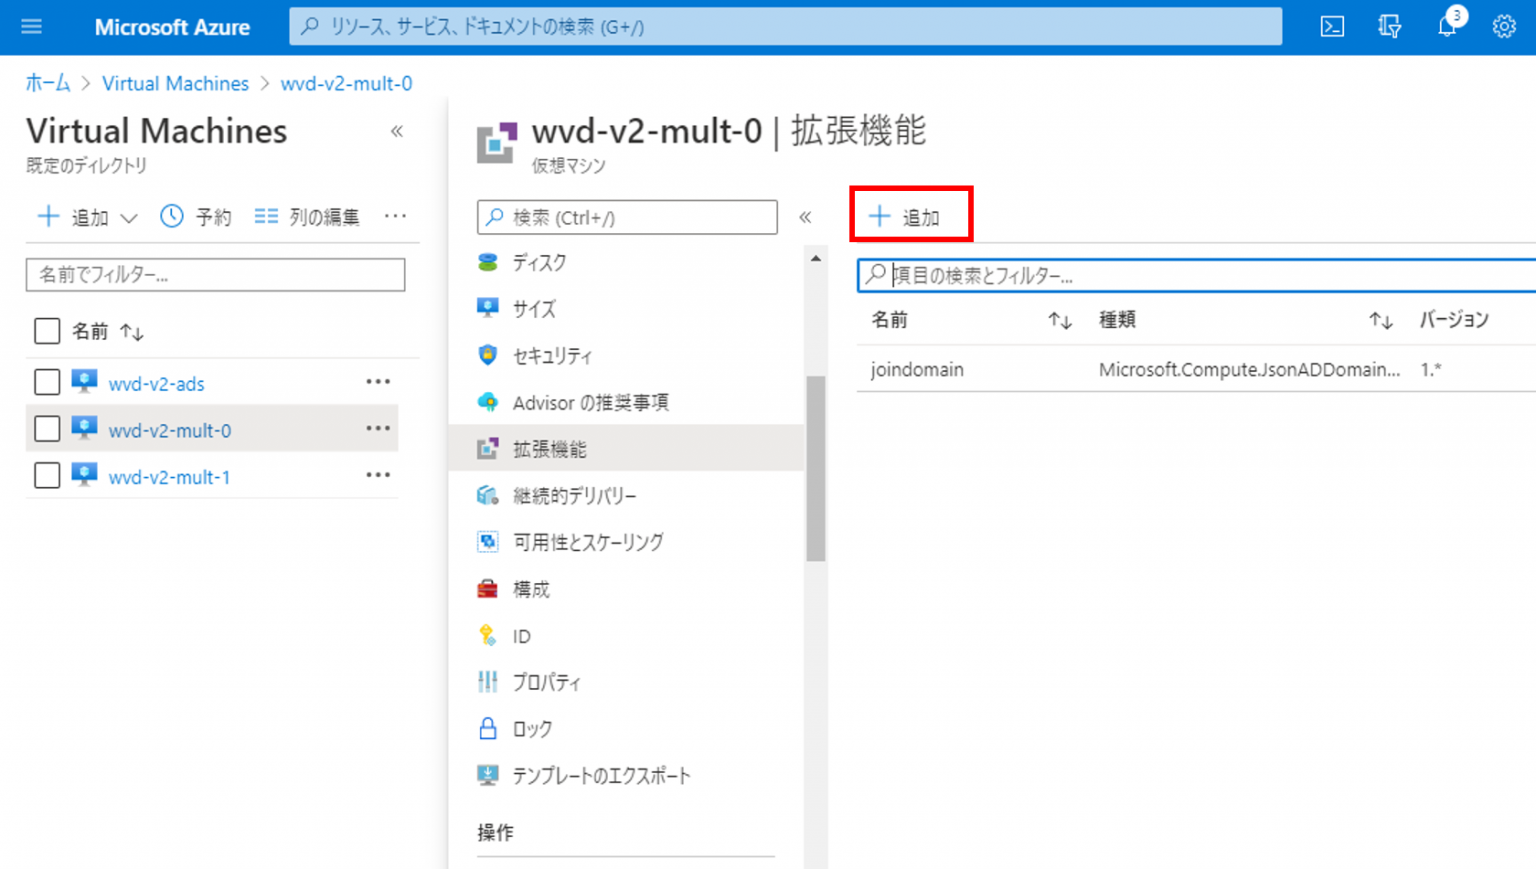Click the 名前でフィルター input field
This screenshot has height=869, width=1536.
[215, 274]
